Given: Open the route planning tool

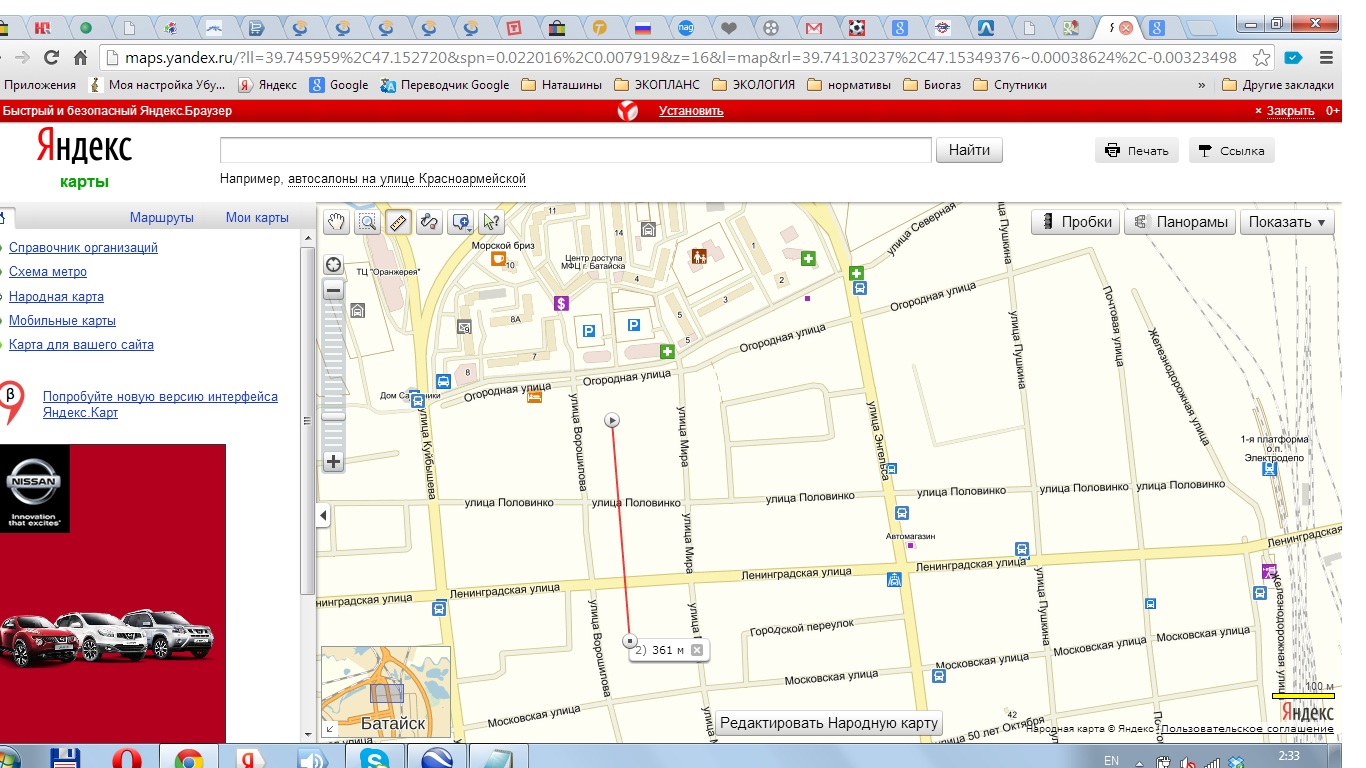Looking at the screenshot, I should [429, 222].
